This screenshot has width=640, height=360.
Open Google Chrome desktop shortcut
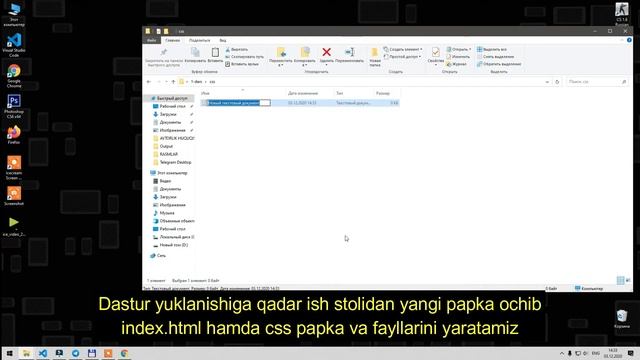[14, 76]
